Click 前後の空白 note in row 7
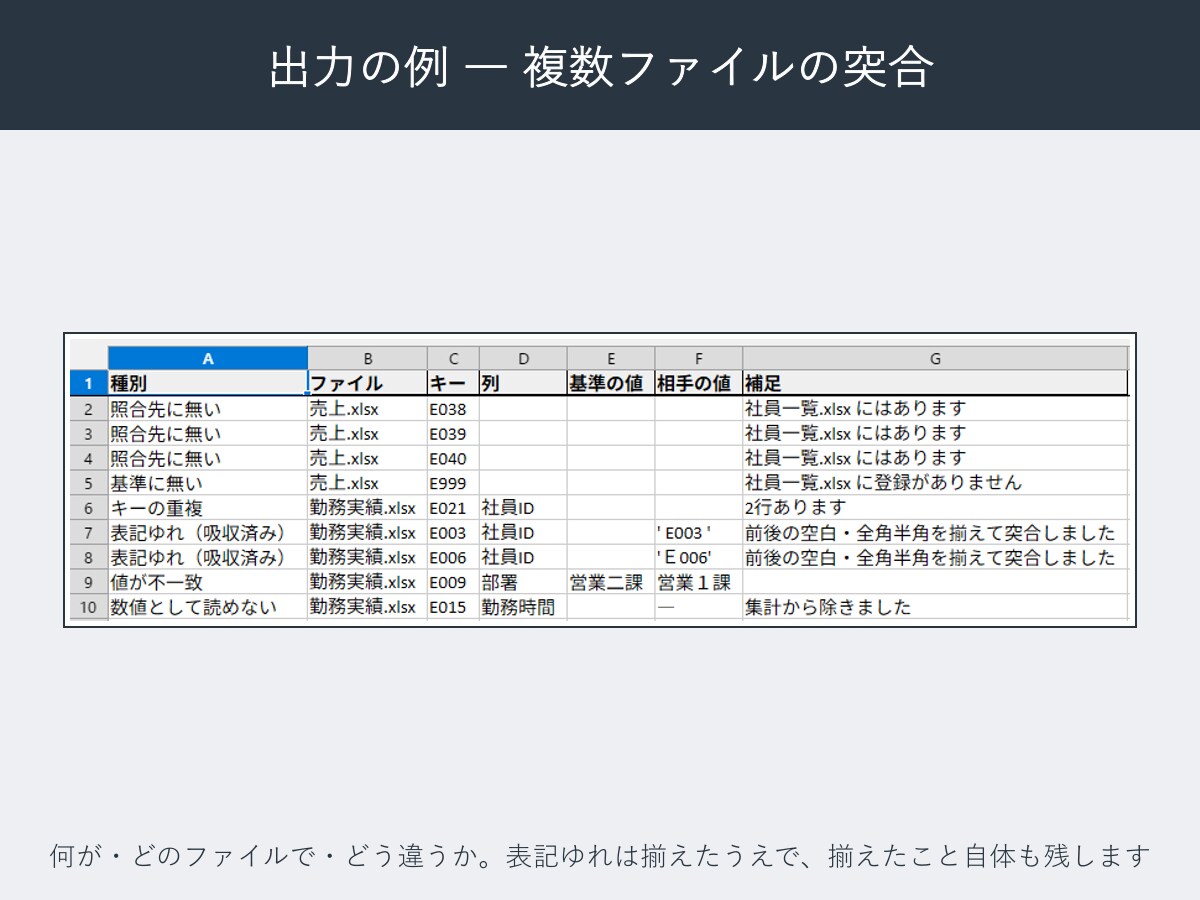This screenshot has width=1200, height=900. [935, 533]
